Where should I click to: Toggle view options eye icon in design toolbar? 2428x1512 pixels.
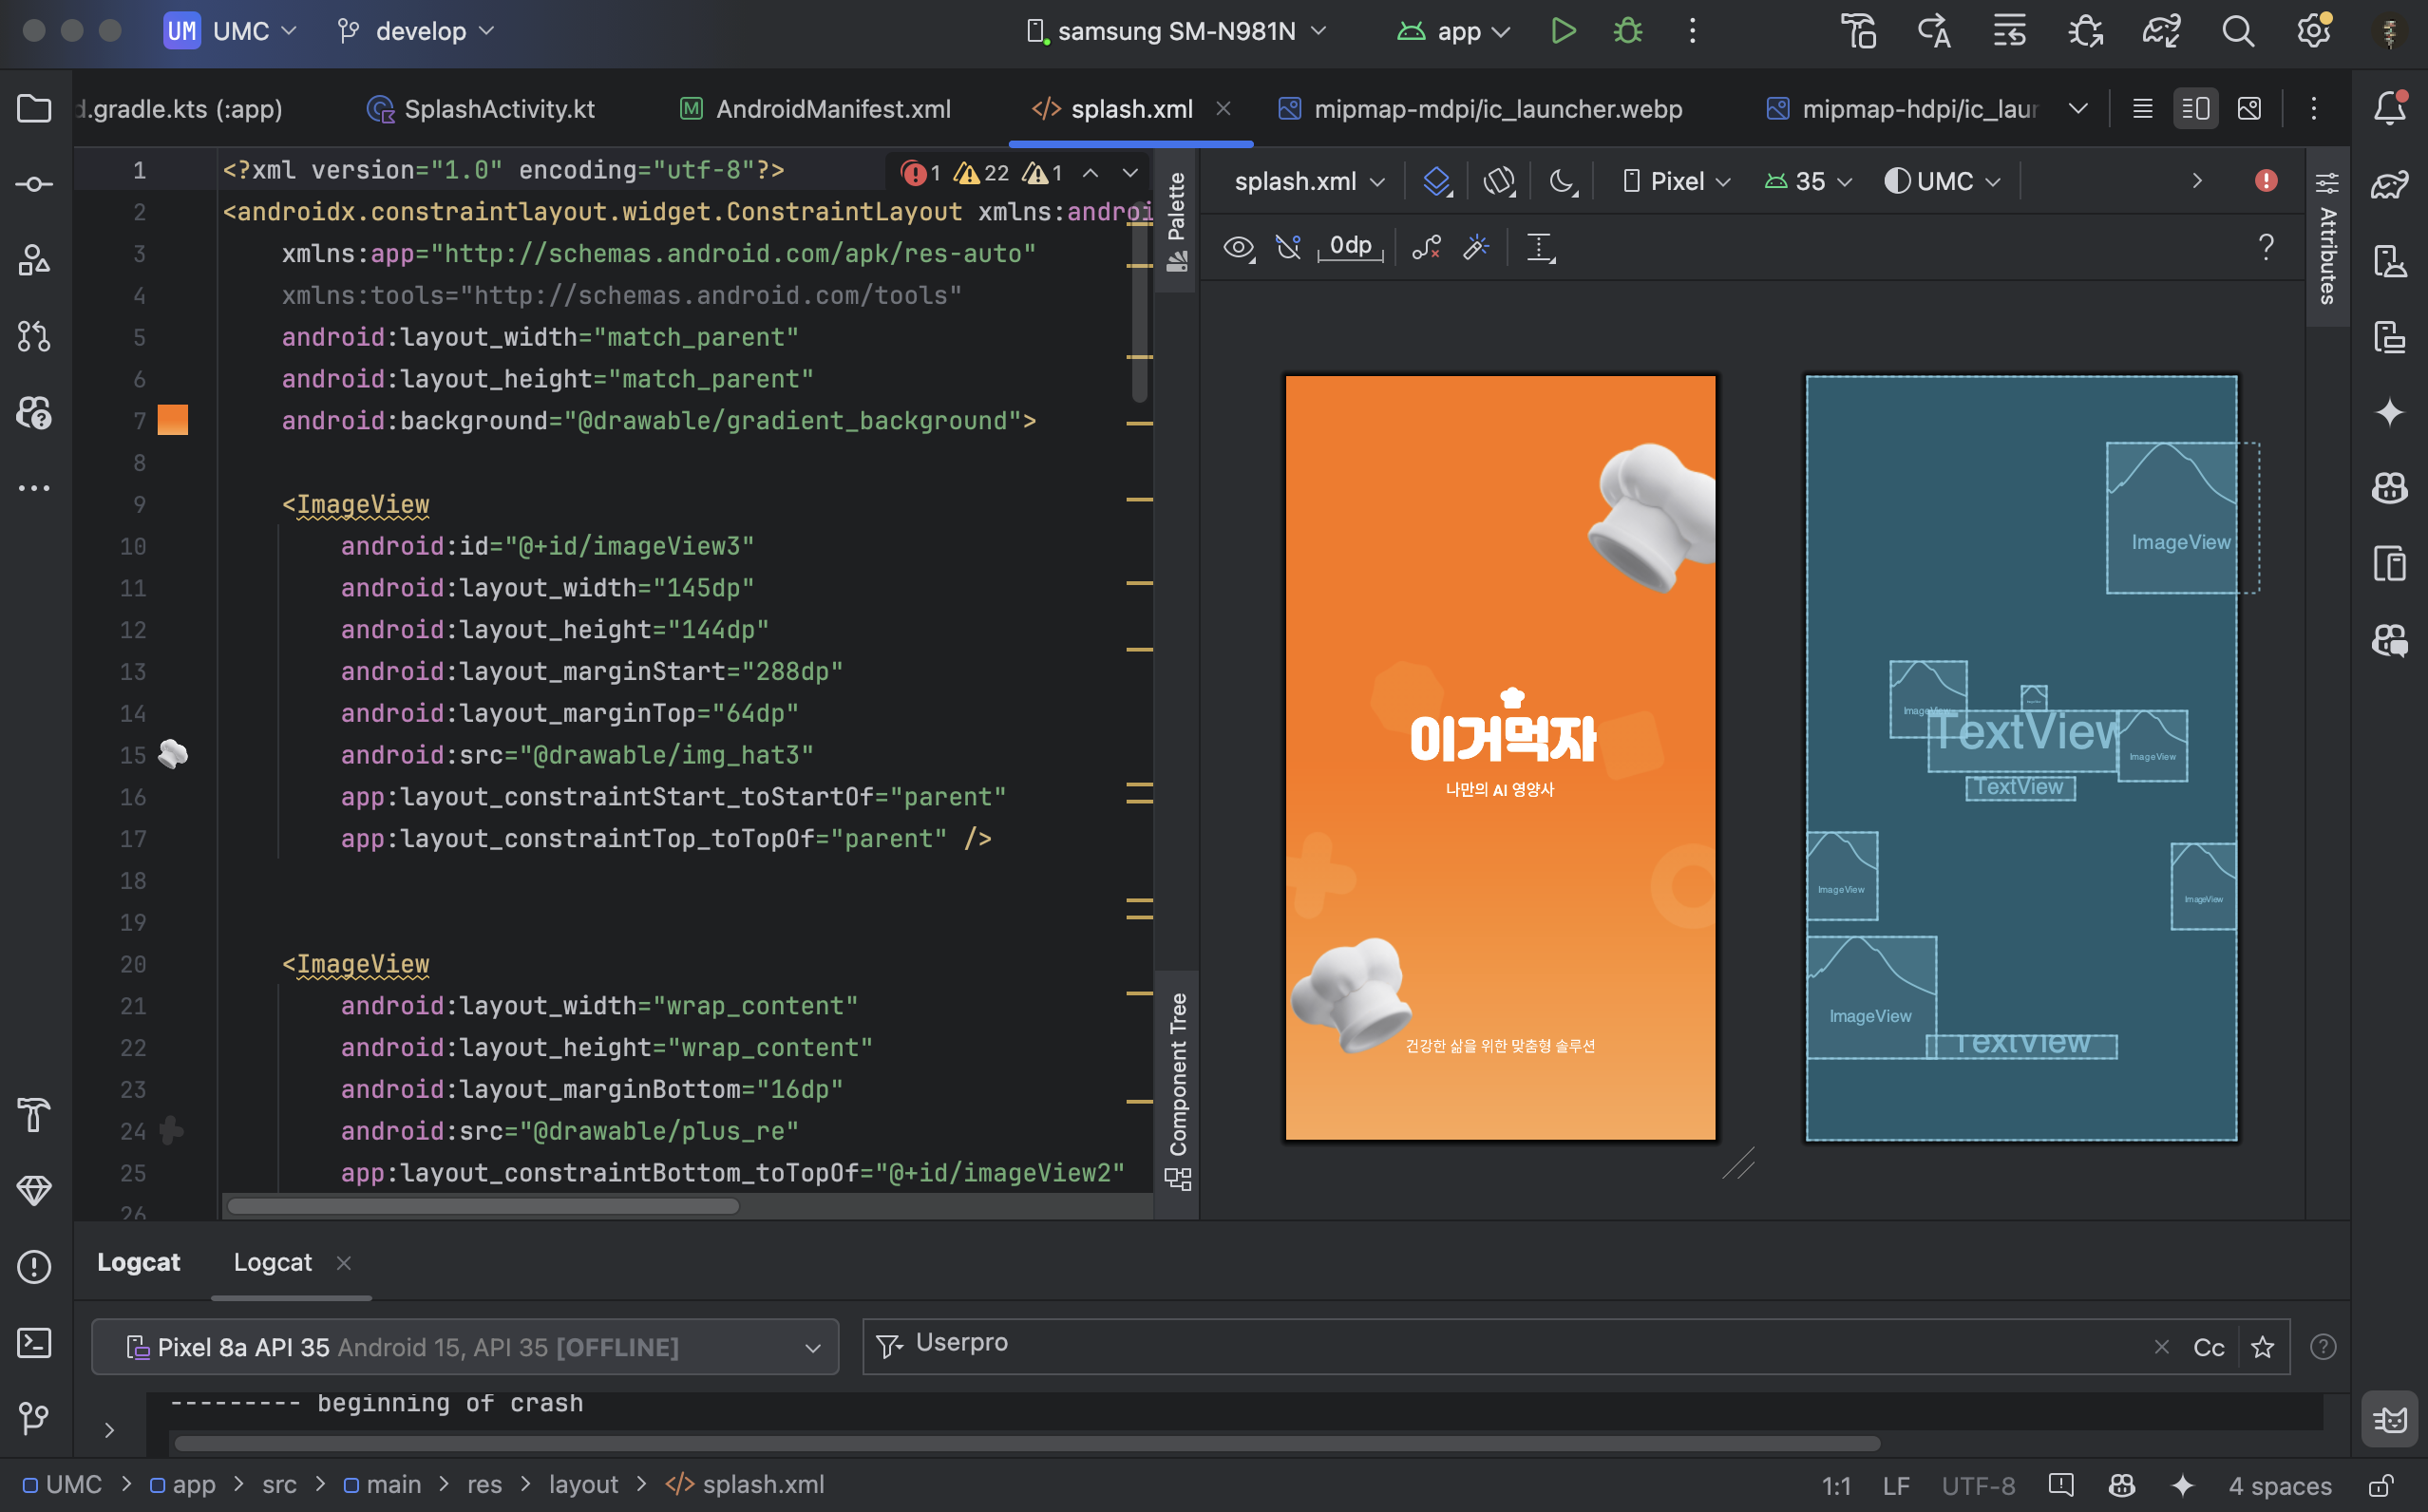[x=1238, y=246]
